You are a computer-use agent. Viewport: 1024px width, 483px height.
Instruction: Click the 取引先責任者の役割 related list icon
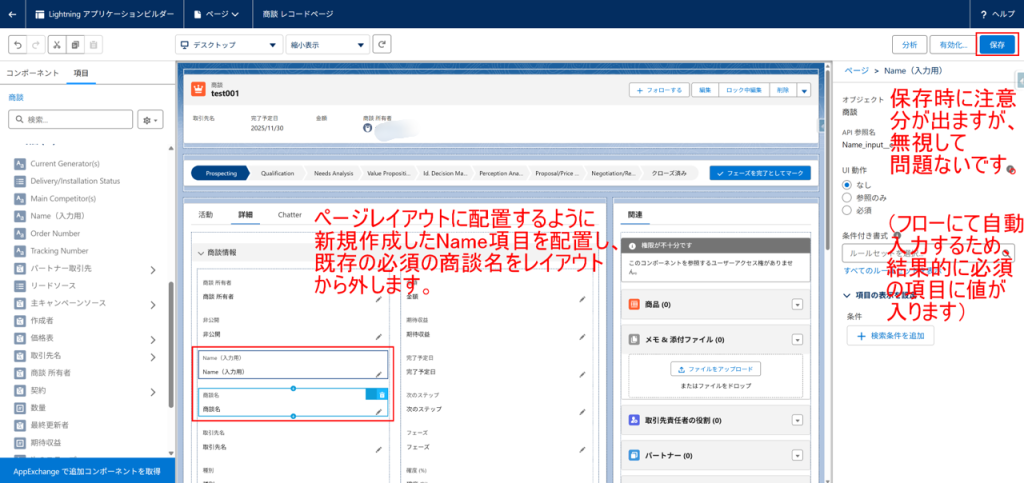[633, 420]
